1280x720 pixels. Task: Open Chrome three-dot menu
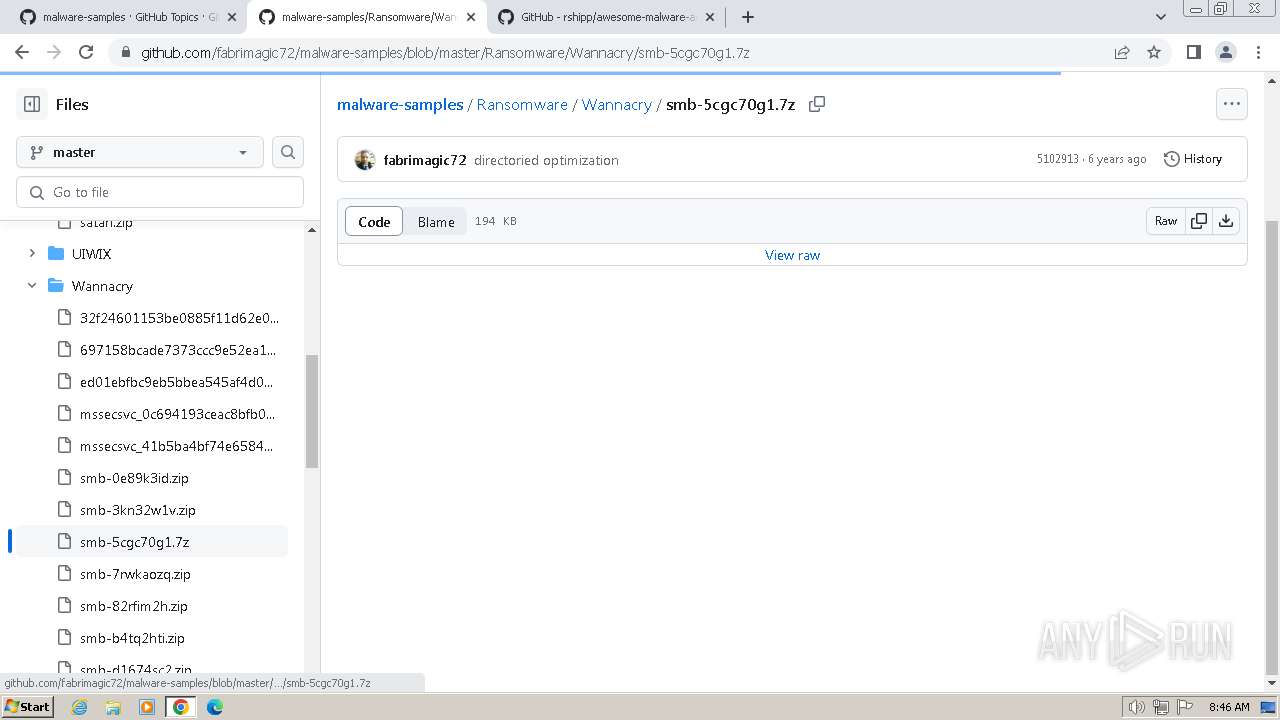(1257, 52)
